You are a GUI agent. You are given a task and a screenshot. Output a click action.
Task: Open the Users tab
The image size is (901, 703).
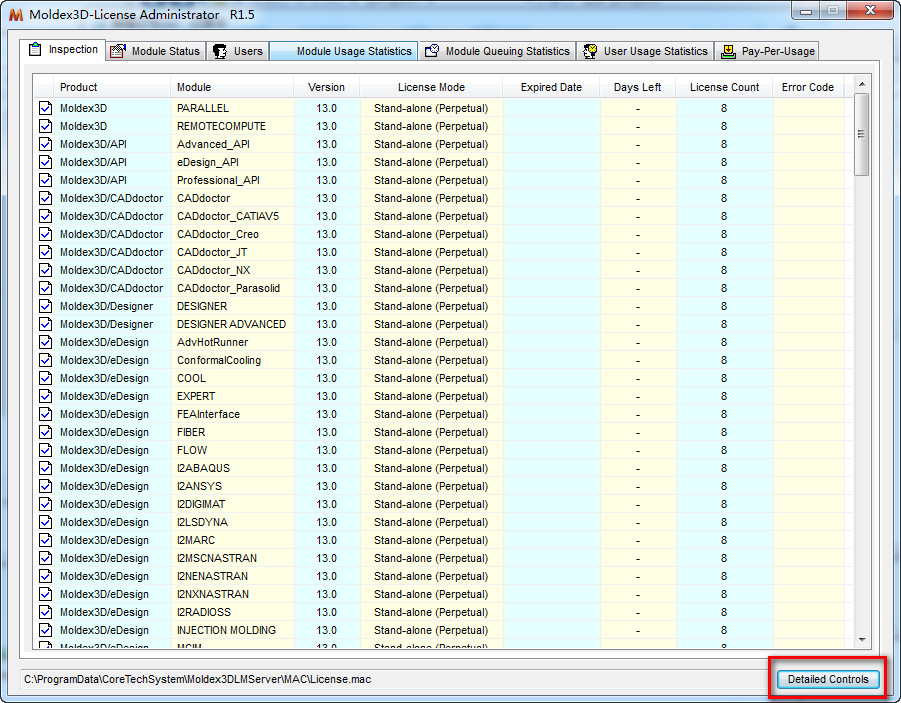(x=238, y=51)
